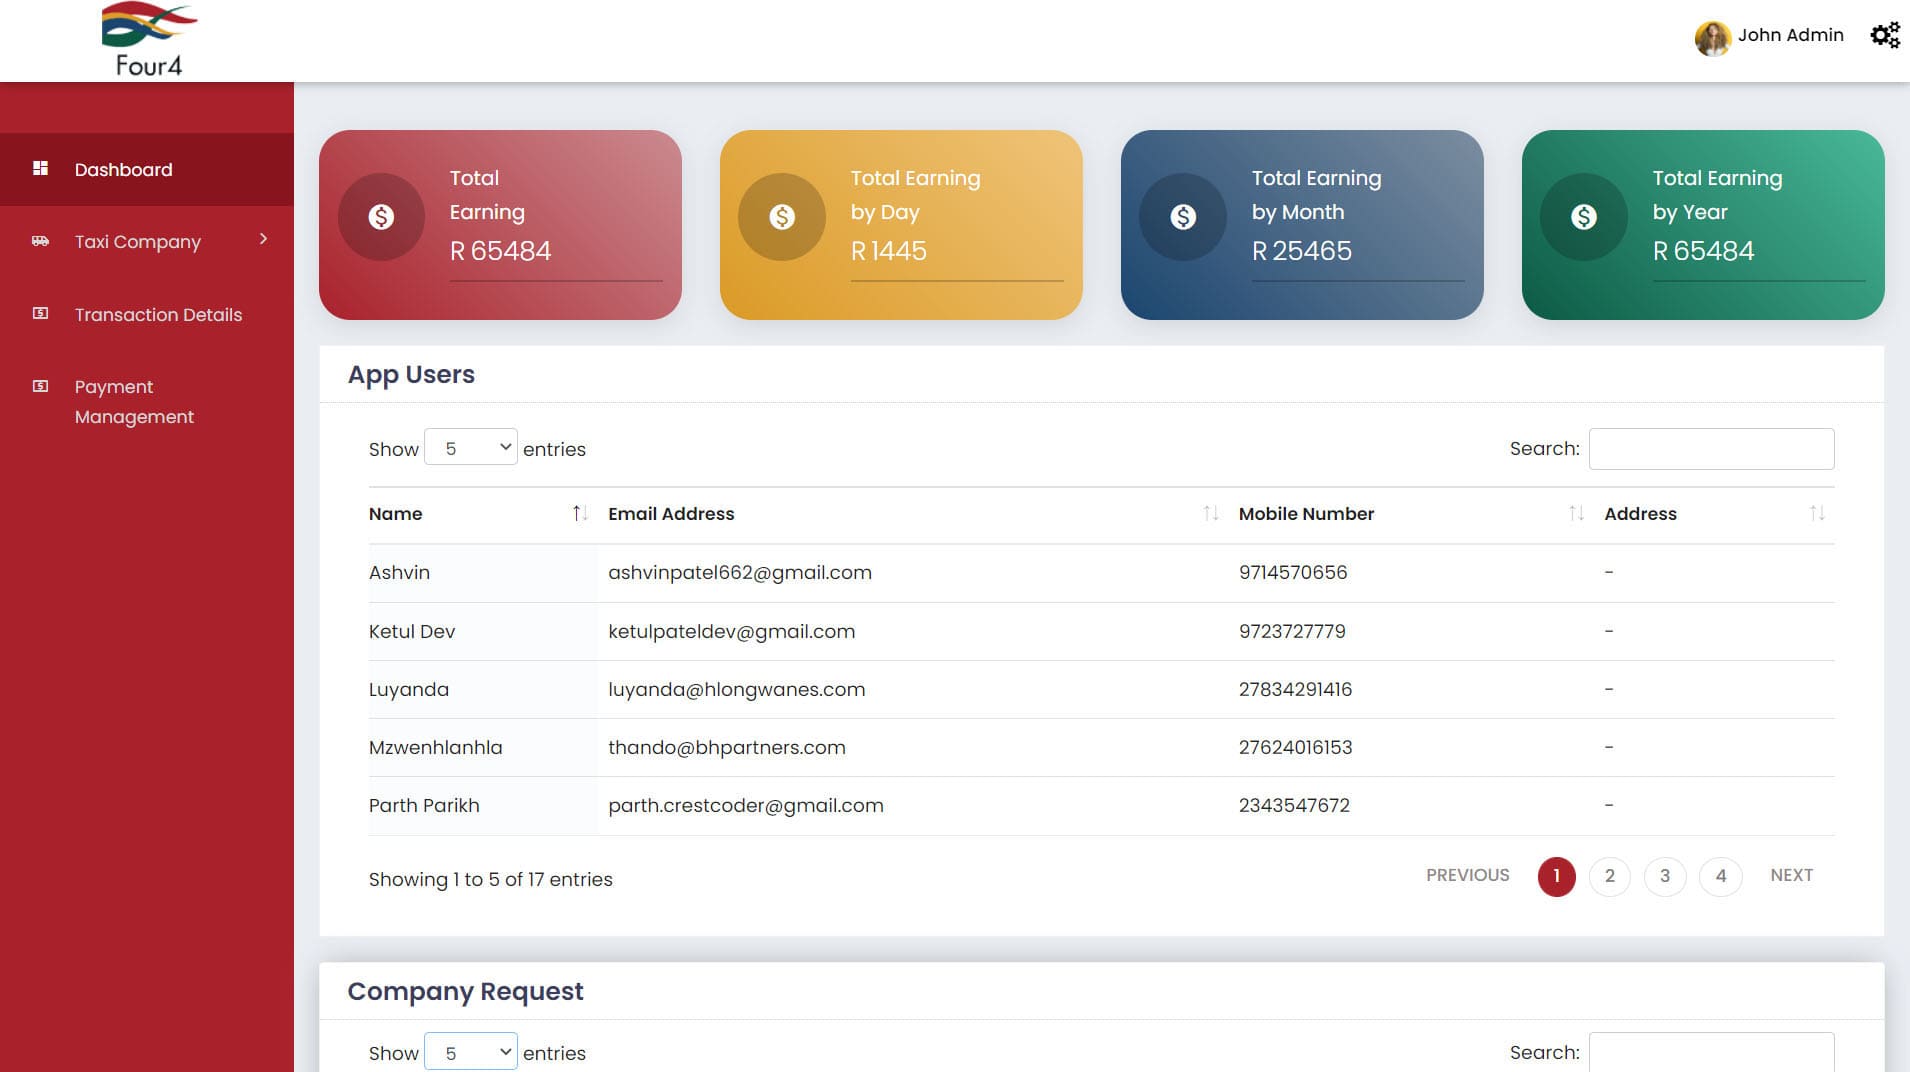Toggle sorting on the Email Address column
This screenshot has height=1072, width=1910.
(x=1210, y=514)
